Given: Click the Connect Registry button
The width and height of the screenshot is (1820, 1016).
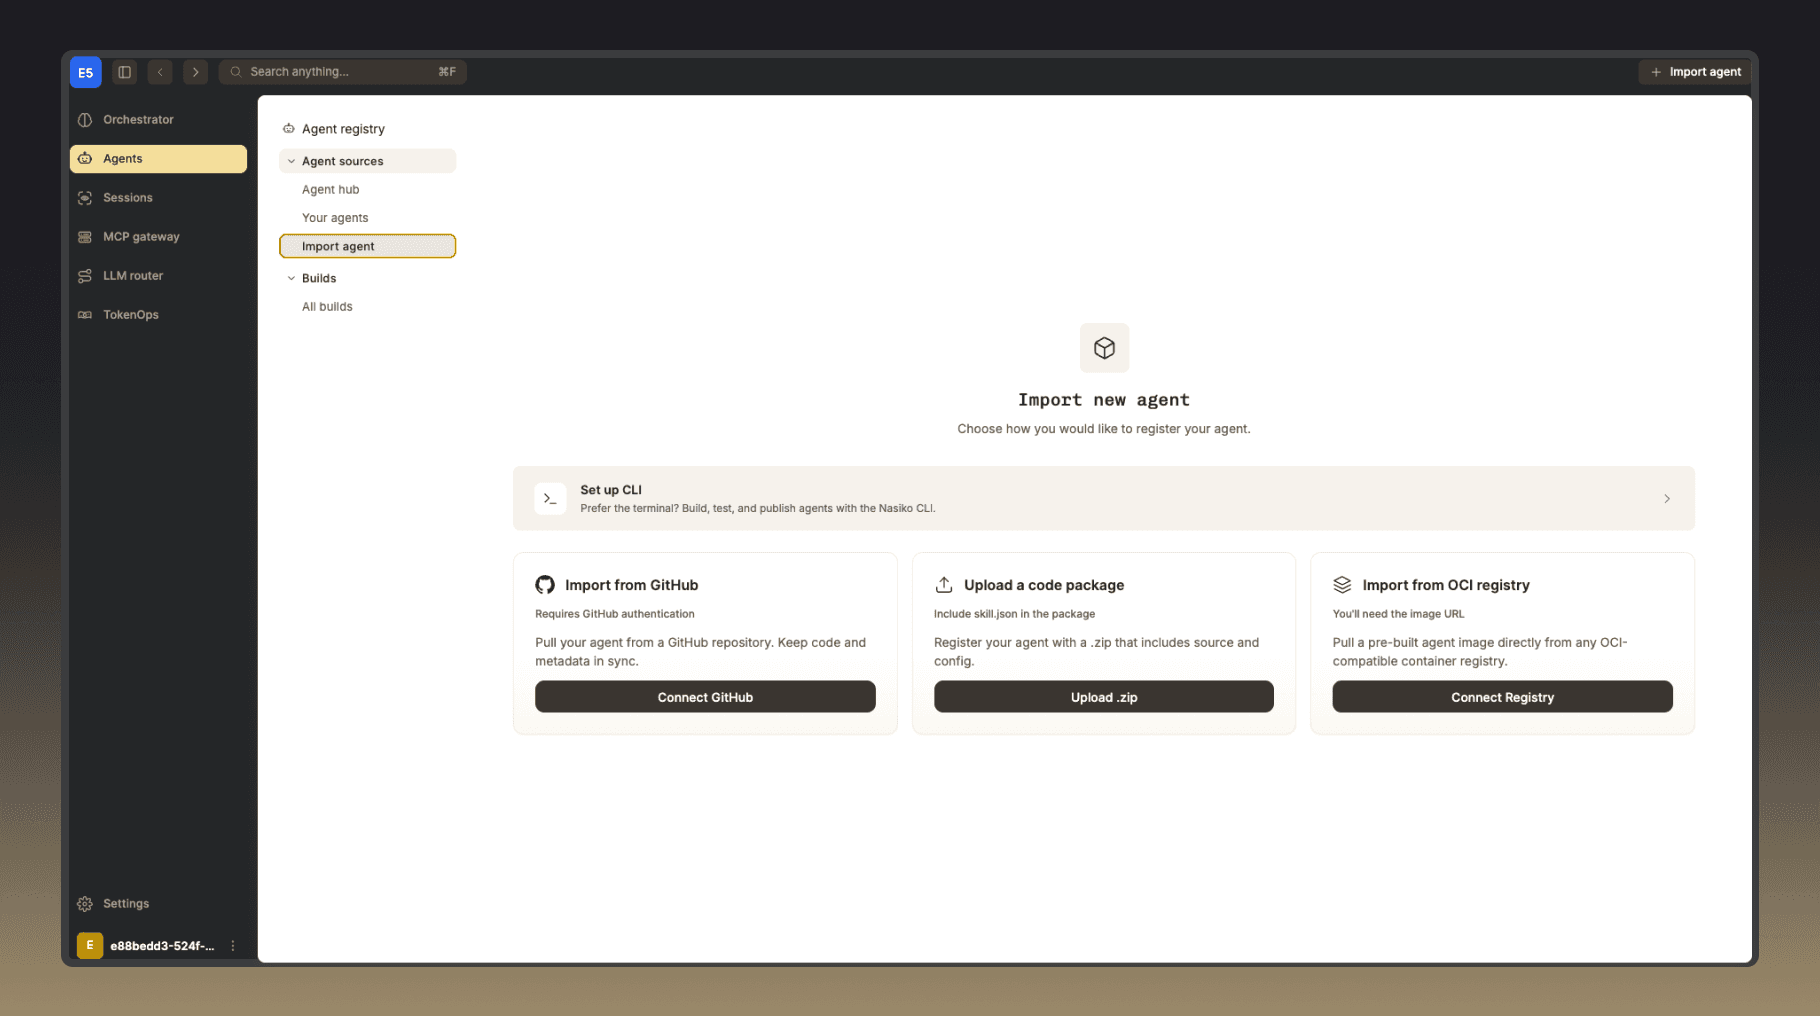Looking at the screenshot, I should [1502, 697].
